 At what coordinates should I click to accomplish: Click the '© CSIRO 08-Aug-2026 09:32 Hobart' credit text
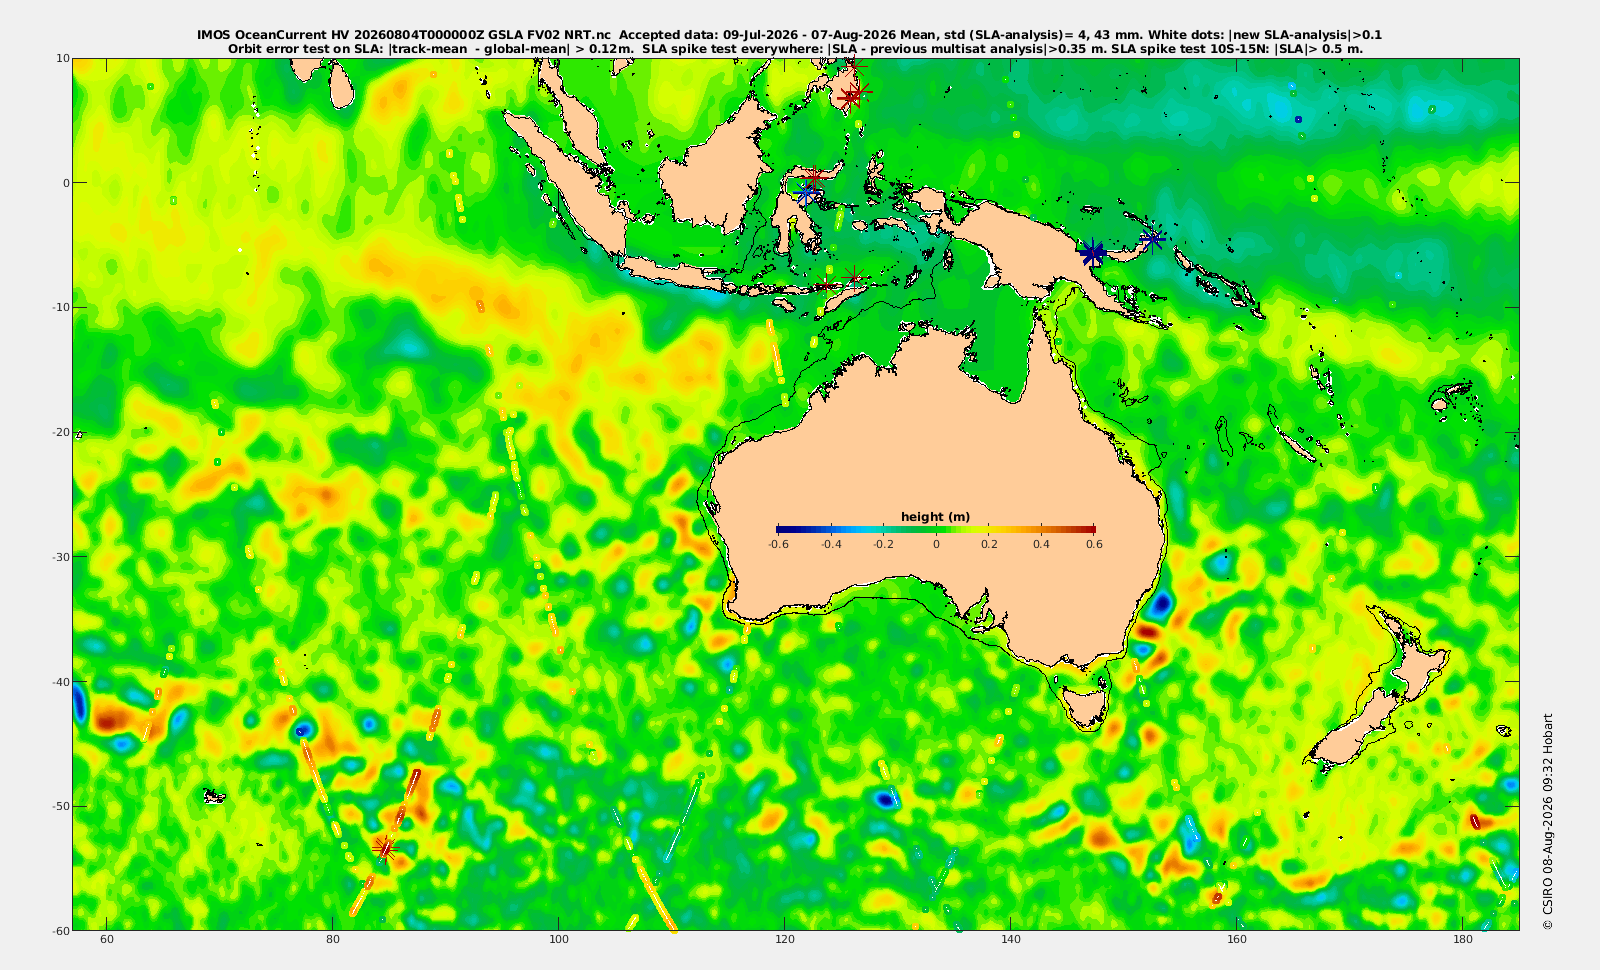pyautogui.click(x=1547, y=821)
